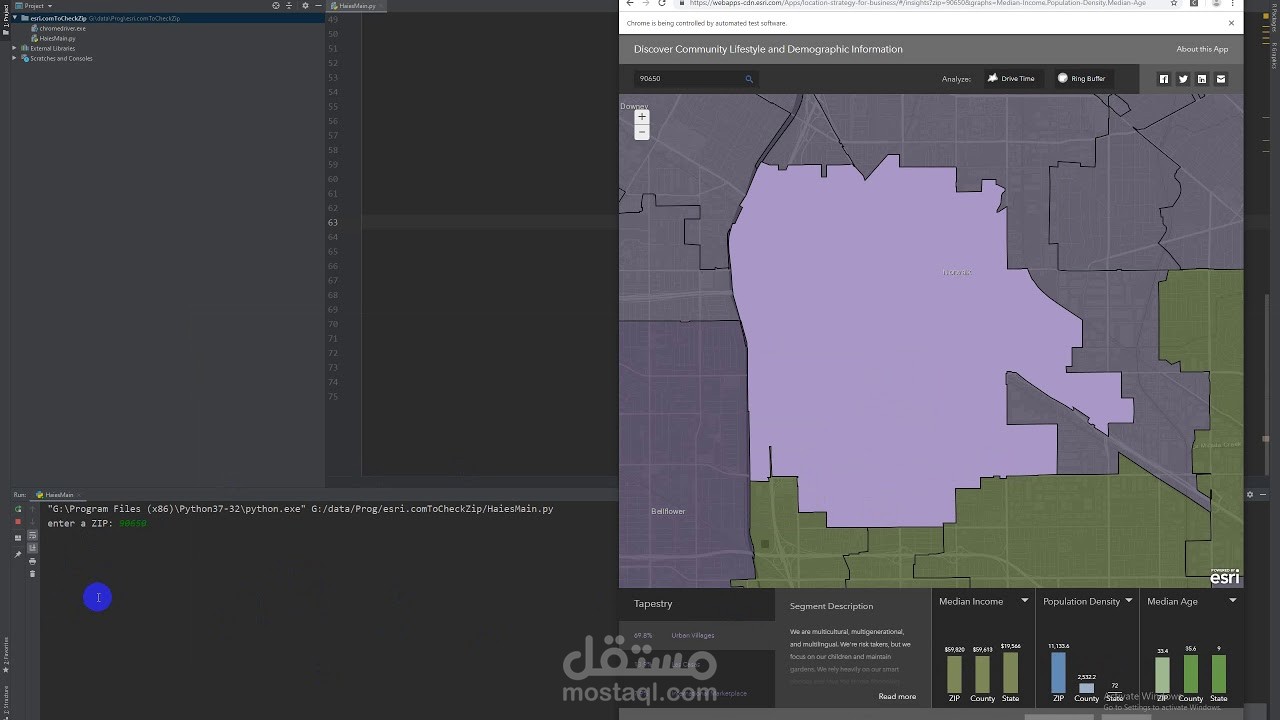Image resolution: width=1280 pixels, height=720 pixels.
Task: Pin the Run tab
Action: [18, 554]
